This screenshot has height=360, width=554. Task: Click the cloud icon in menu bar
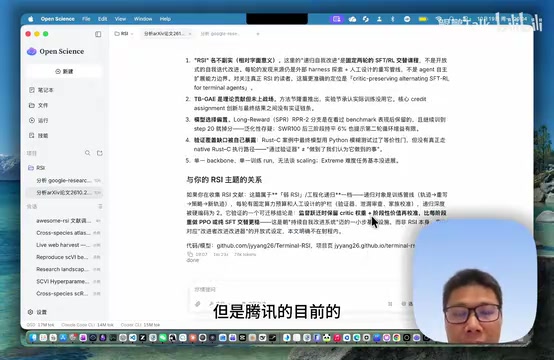[x=352, y=19]
